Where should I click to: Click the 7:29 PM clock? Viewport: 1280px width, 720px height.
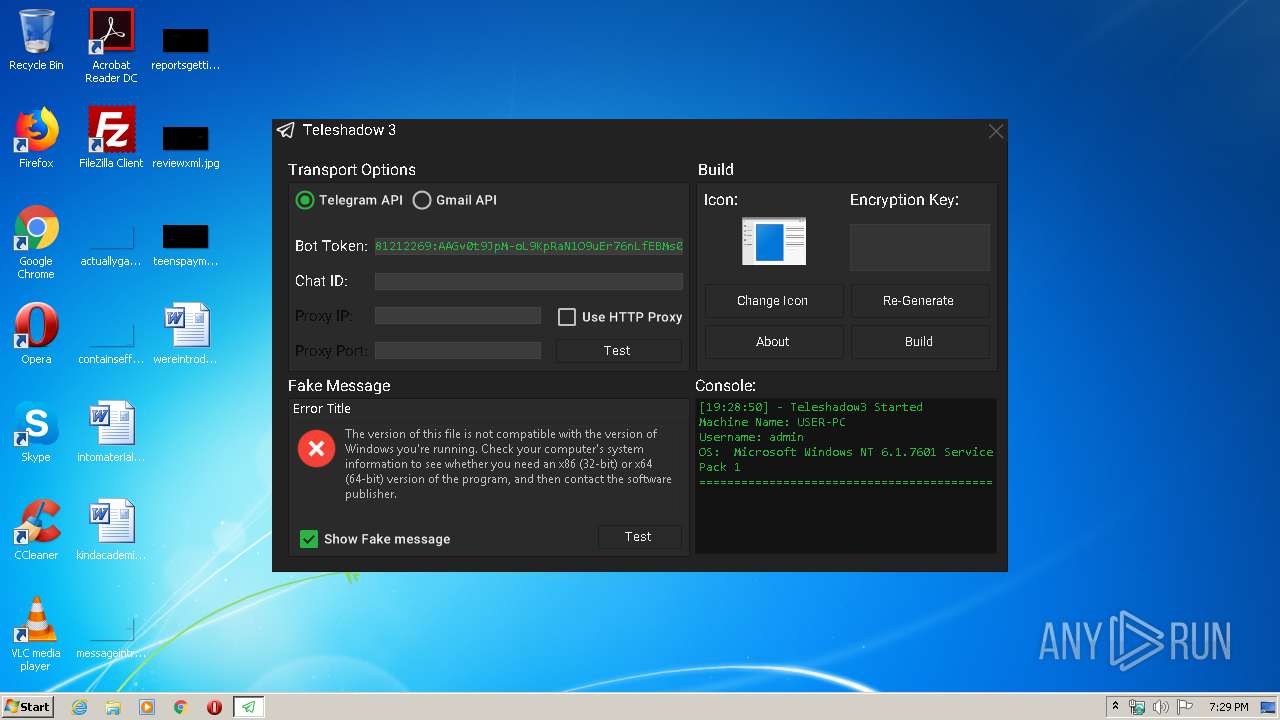pos(1228,707)
